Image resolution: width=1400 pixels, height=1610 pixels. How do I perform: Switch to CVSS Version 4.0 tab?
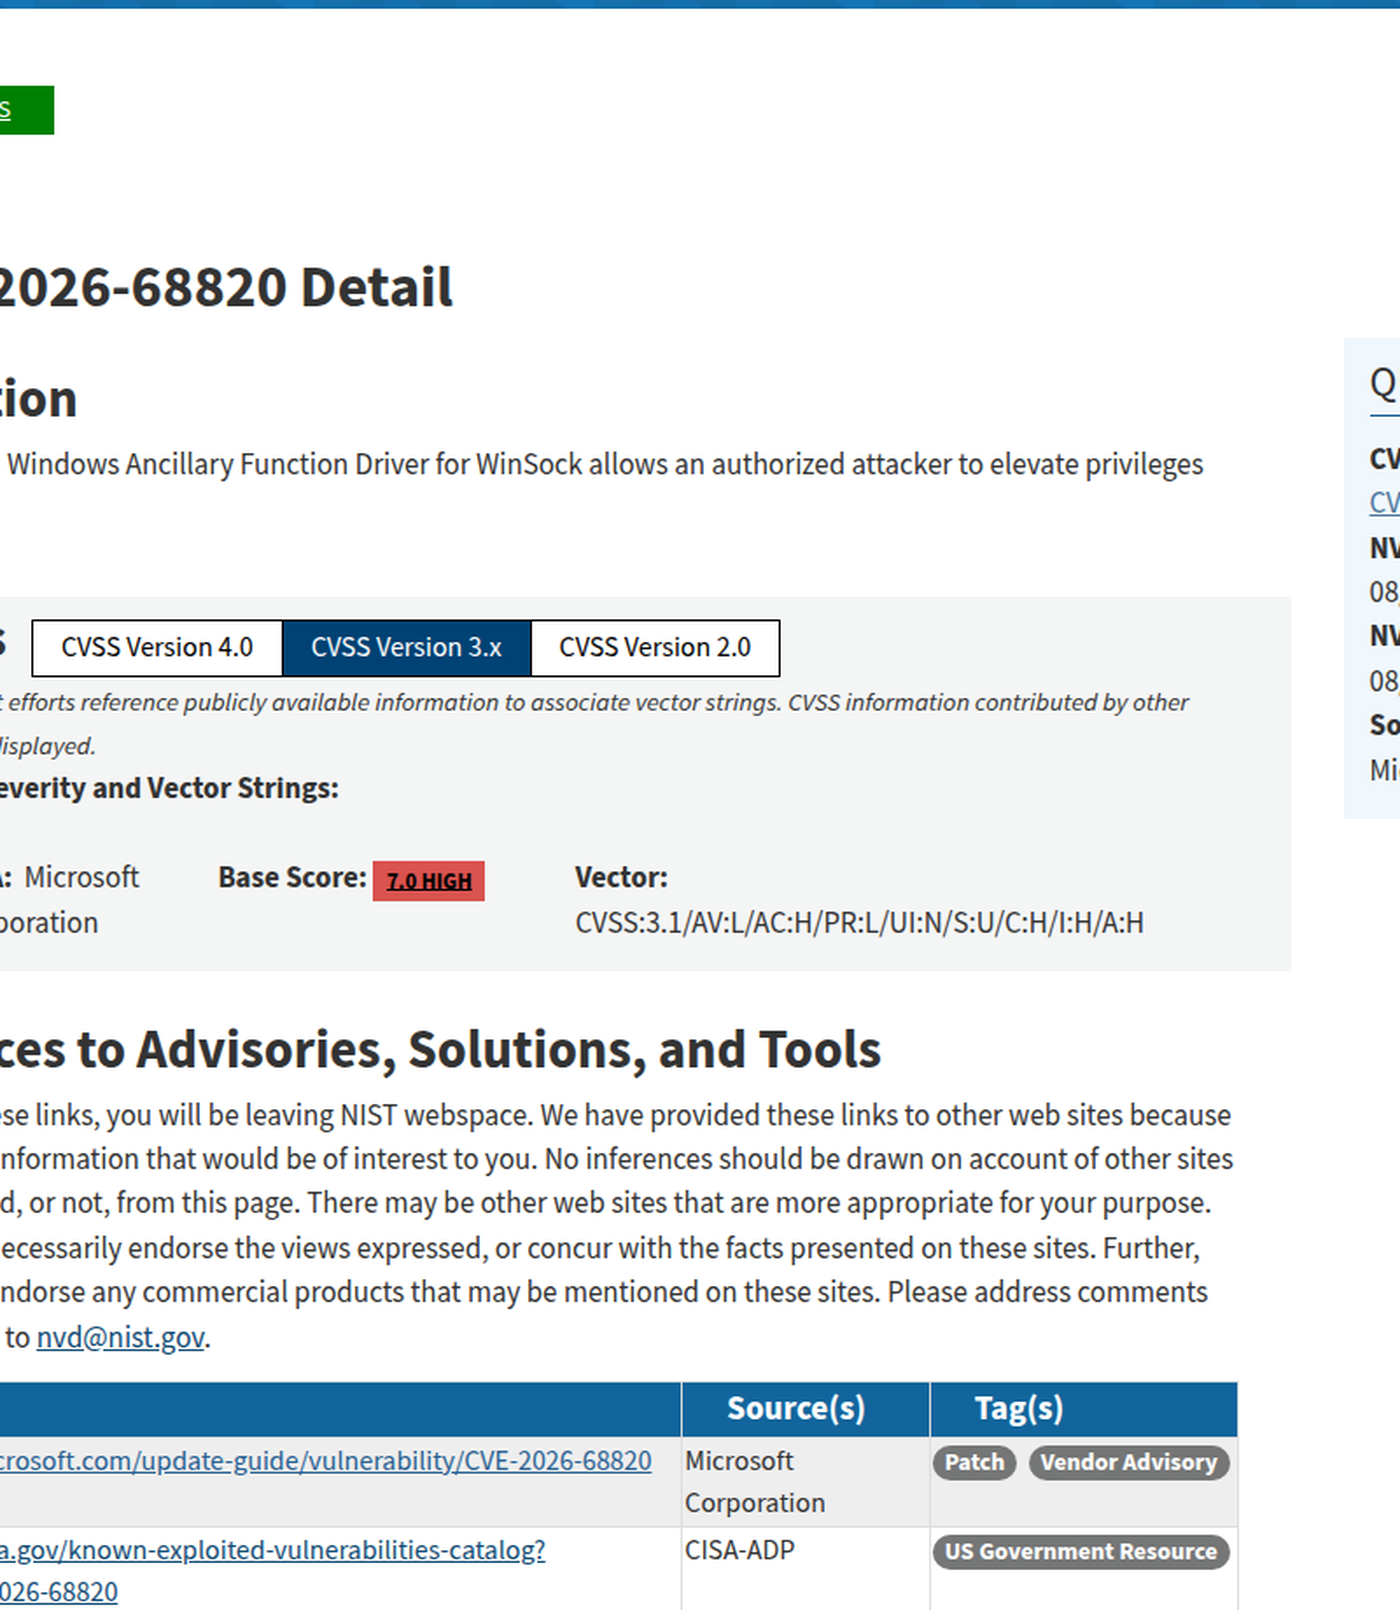tap(157, 648)
